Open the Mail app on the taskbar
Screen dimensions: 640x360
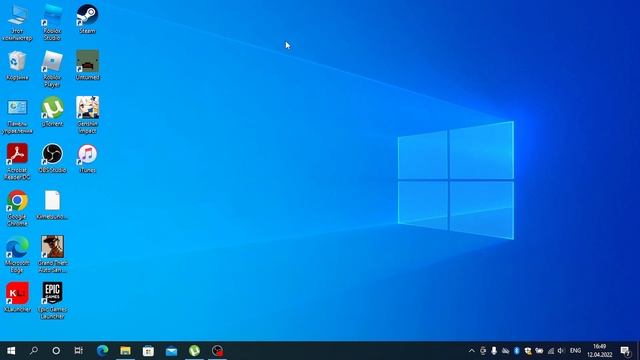pyautogui.click(x=171, y=351)
